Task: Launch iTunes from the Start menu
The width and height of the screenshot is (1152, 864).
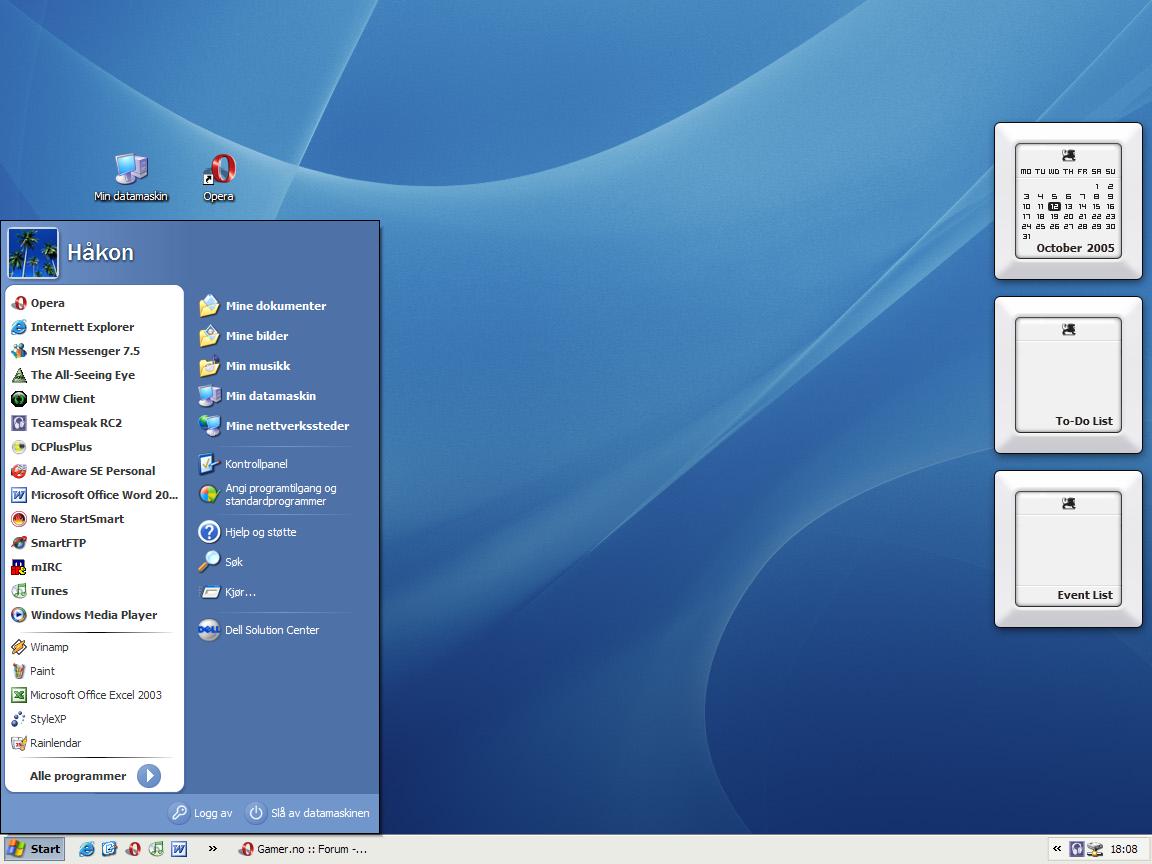Action: pos(94,591)
